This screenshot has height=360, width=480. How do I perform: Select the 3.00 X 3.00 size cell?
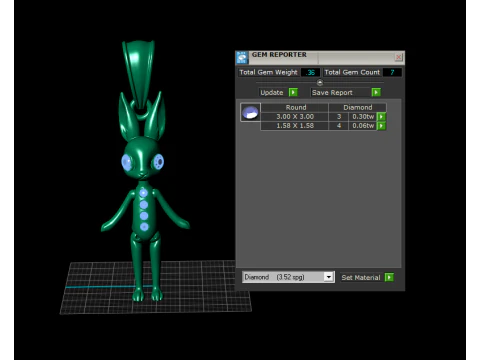pyautogui.click(x=295, y=117)
